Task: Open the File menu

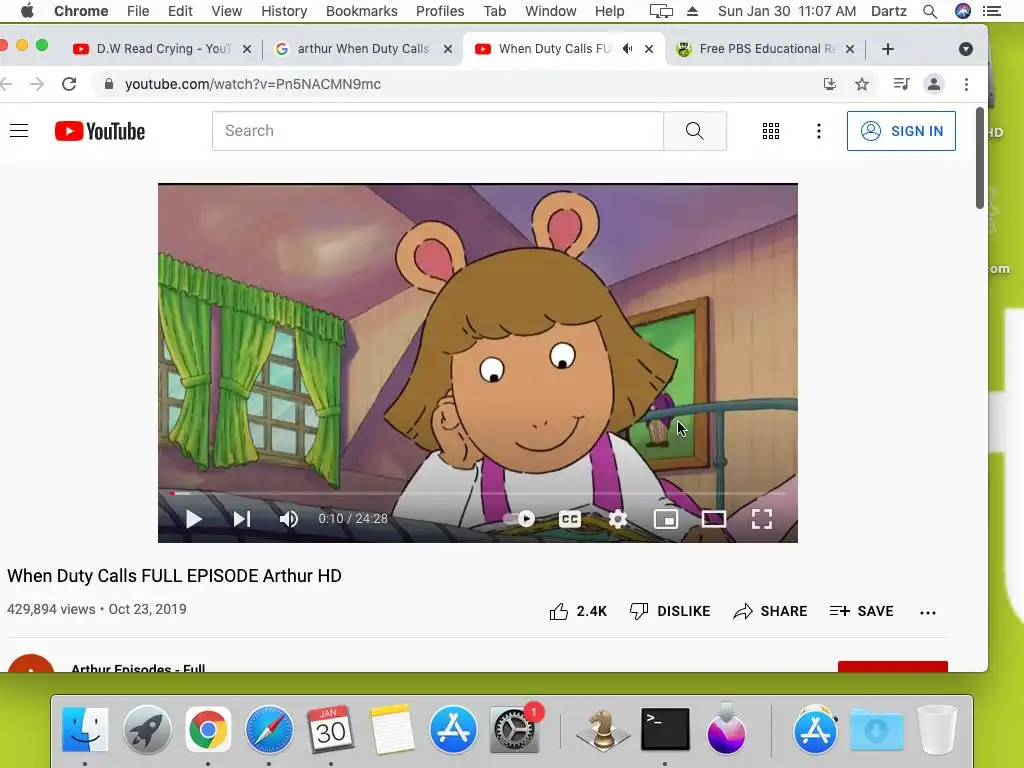Action: pos(138,11)
